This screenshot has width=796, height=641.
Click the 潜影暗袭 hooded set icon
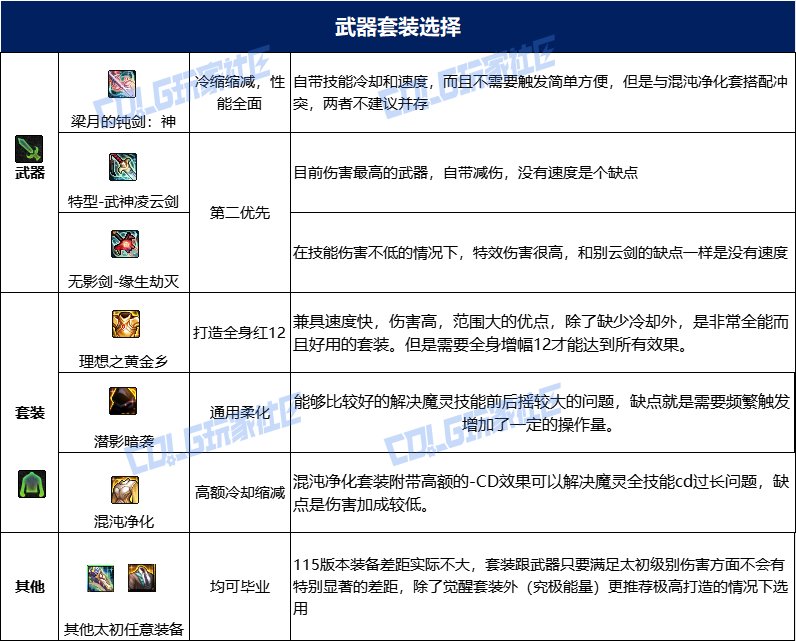tap(123, 401)
